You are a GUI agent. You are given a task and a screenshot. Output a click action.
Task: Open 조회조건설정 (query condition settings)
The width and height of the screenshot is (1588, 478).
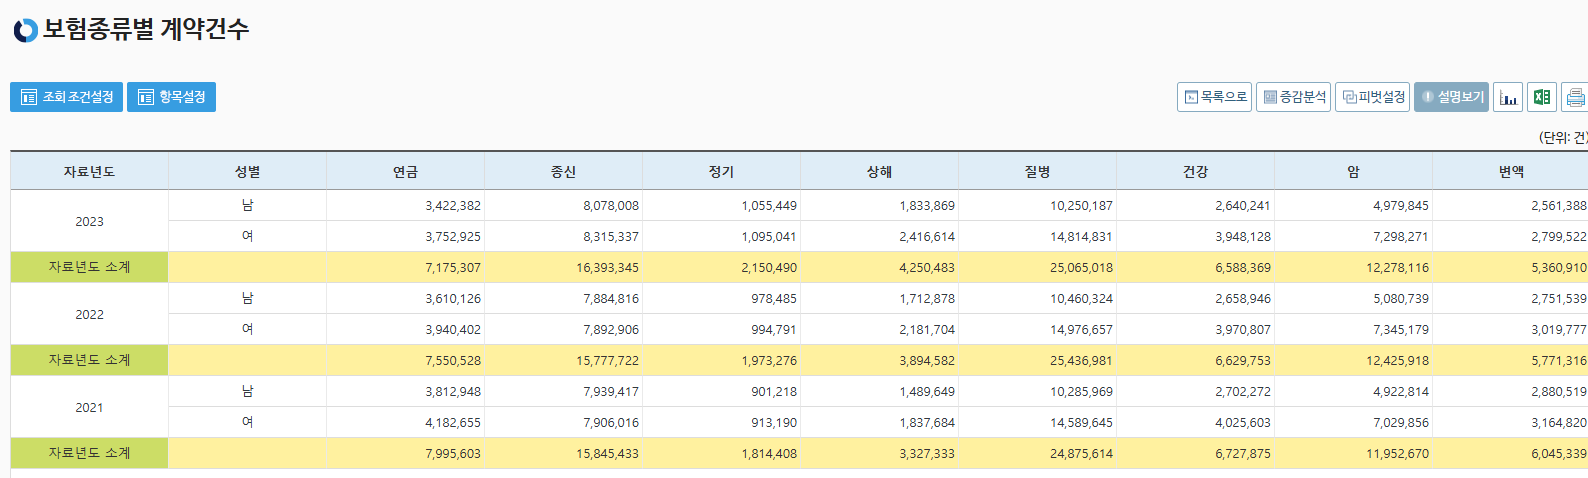click(67, 97)
